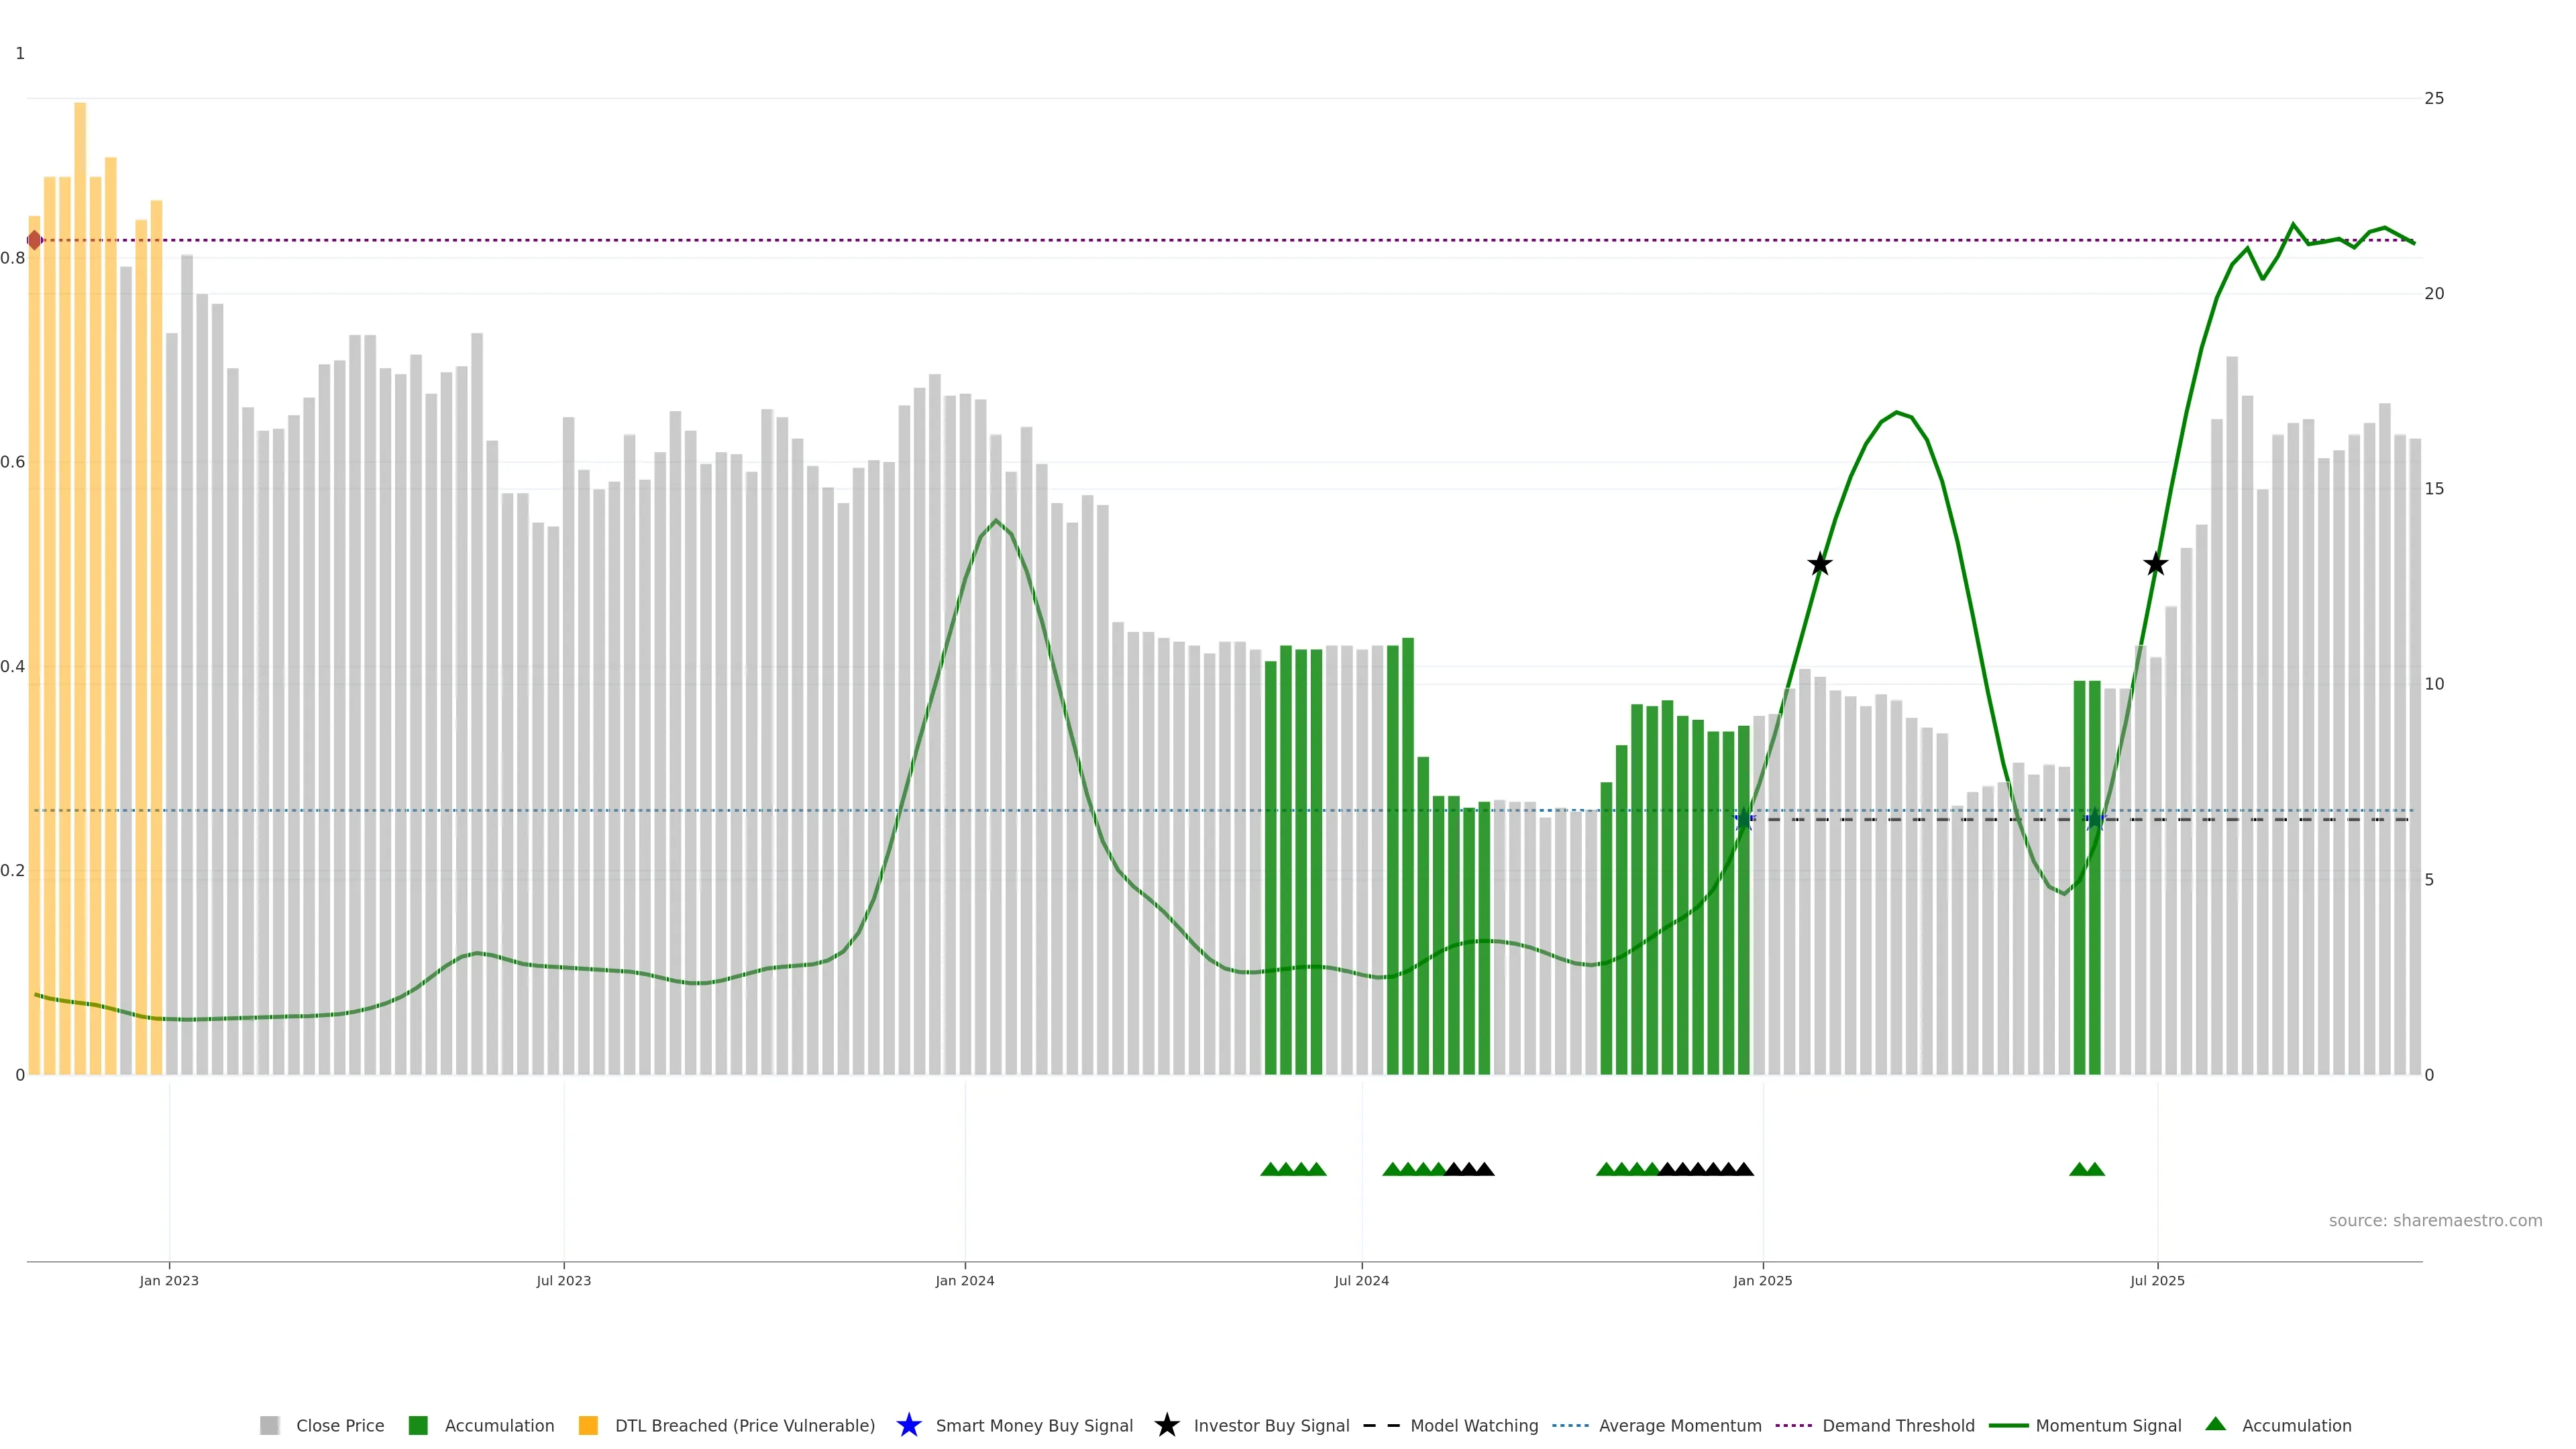
Task: Toggle the Momentum Signal line visibility
Action: pos(2108,1425)
